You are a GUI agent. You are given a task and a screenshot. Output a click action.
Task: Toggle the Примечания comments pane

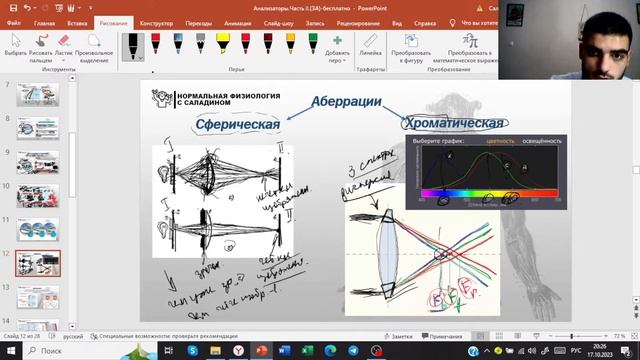point(442,336)
